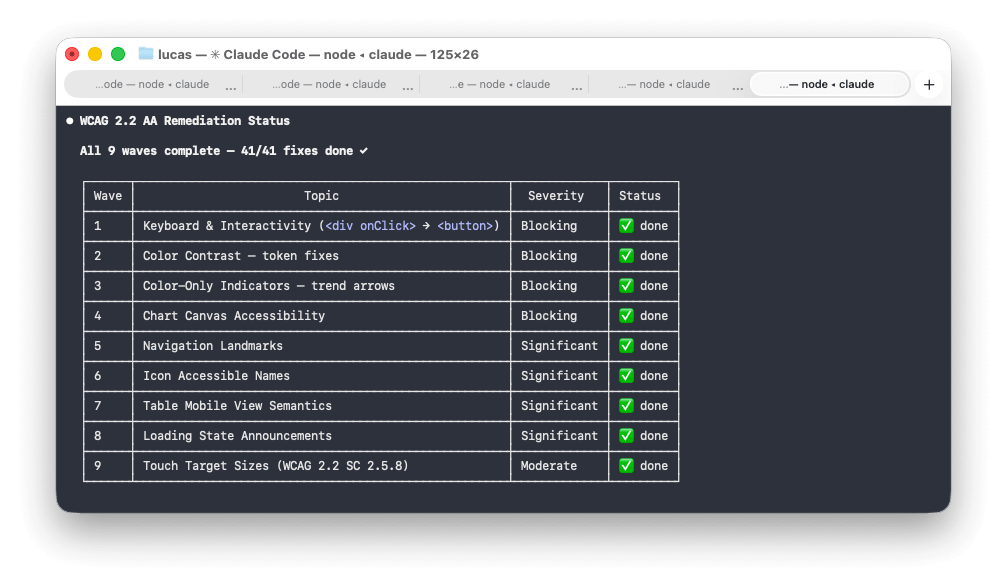
Task: Click the green check for Chart Canvas Accessibility
Action: 627,316
